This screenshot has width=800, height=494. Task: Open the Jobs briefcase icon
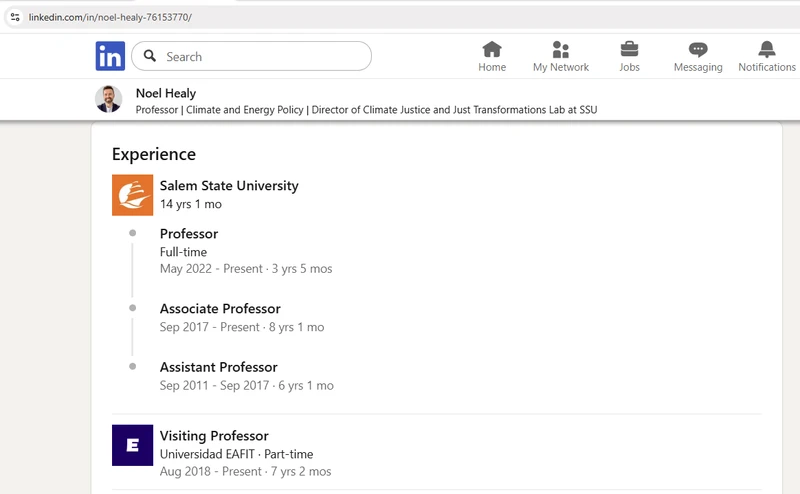629,50
